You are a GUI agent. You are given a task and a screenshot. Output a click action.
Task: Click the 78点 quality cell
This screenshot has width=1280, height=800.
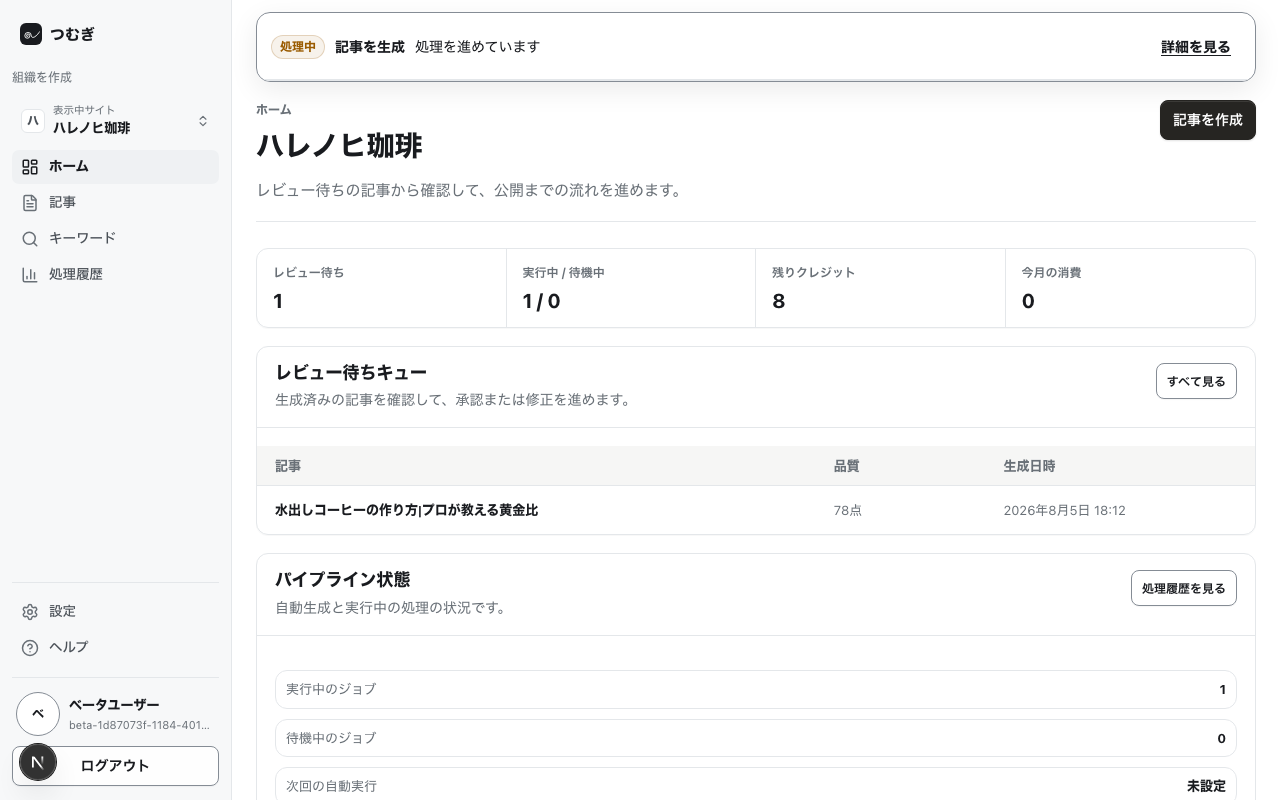[x=848, y=511]
